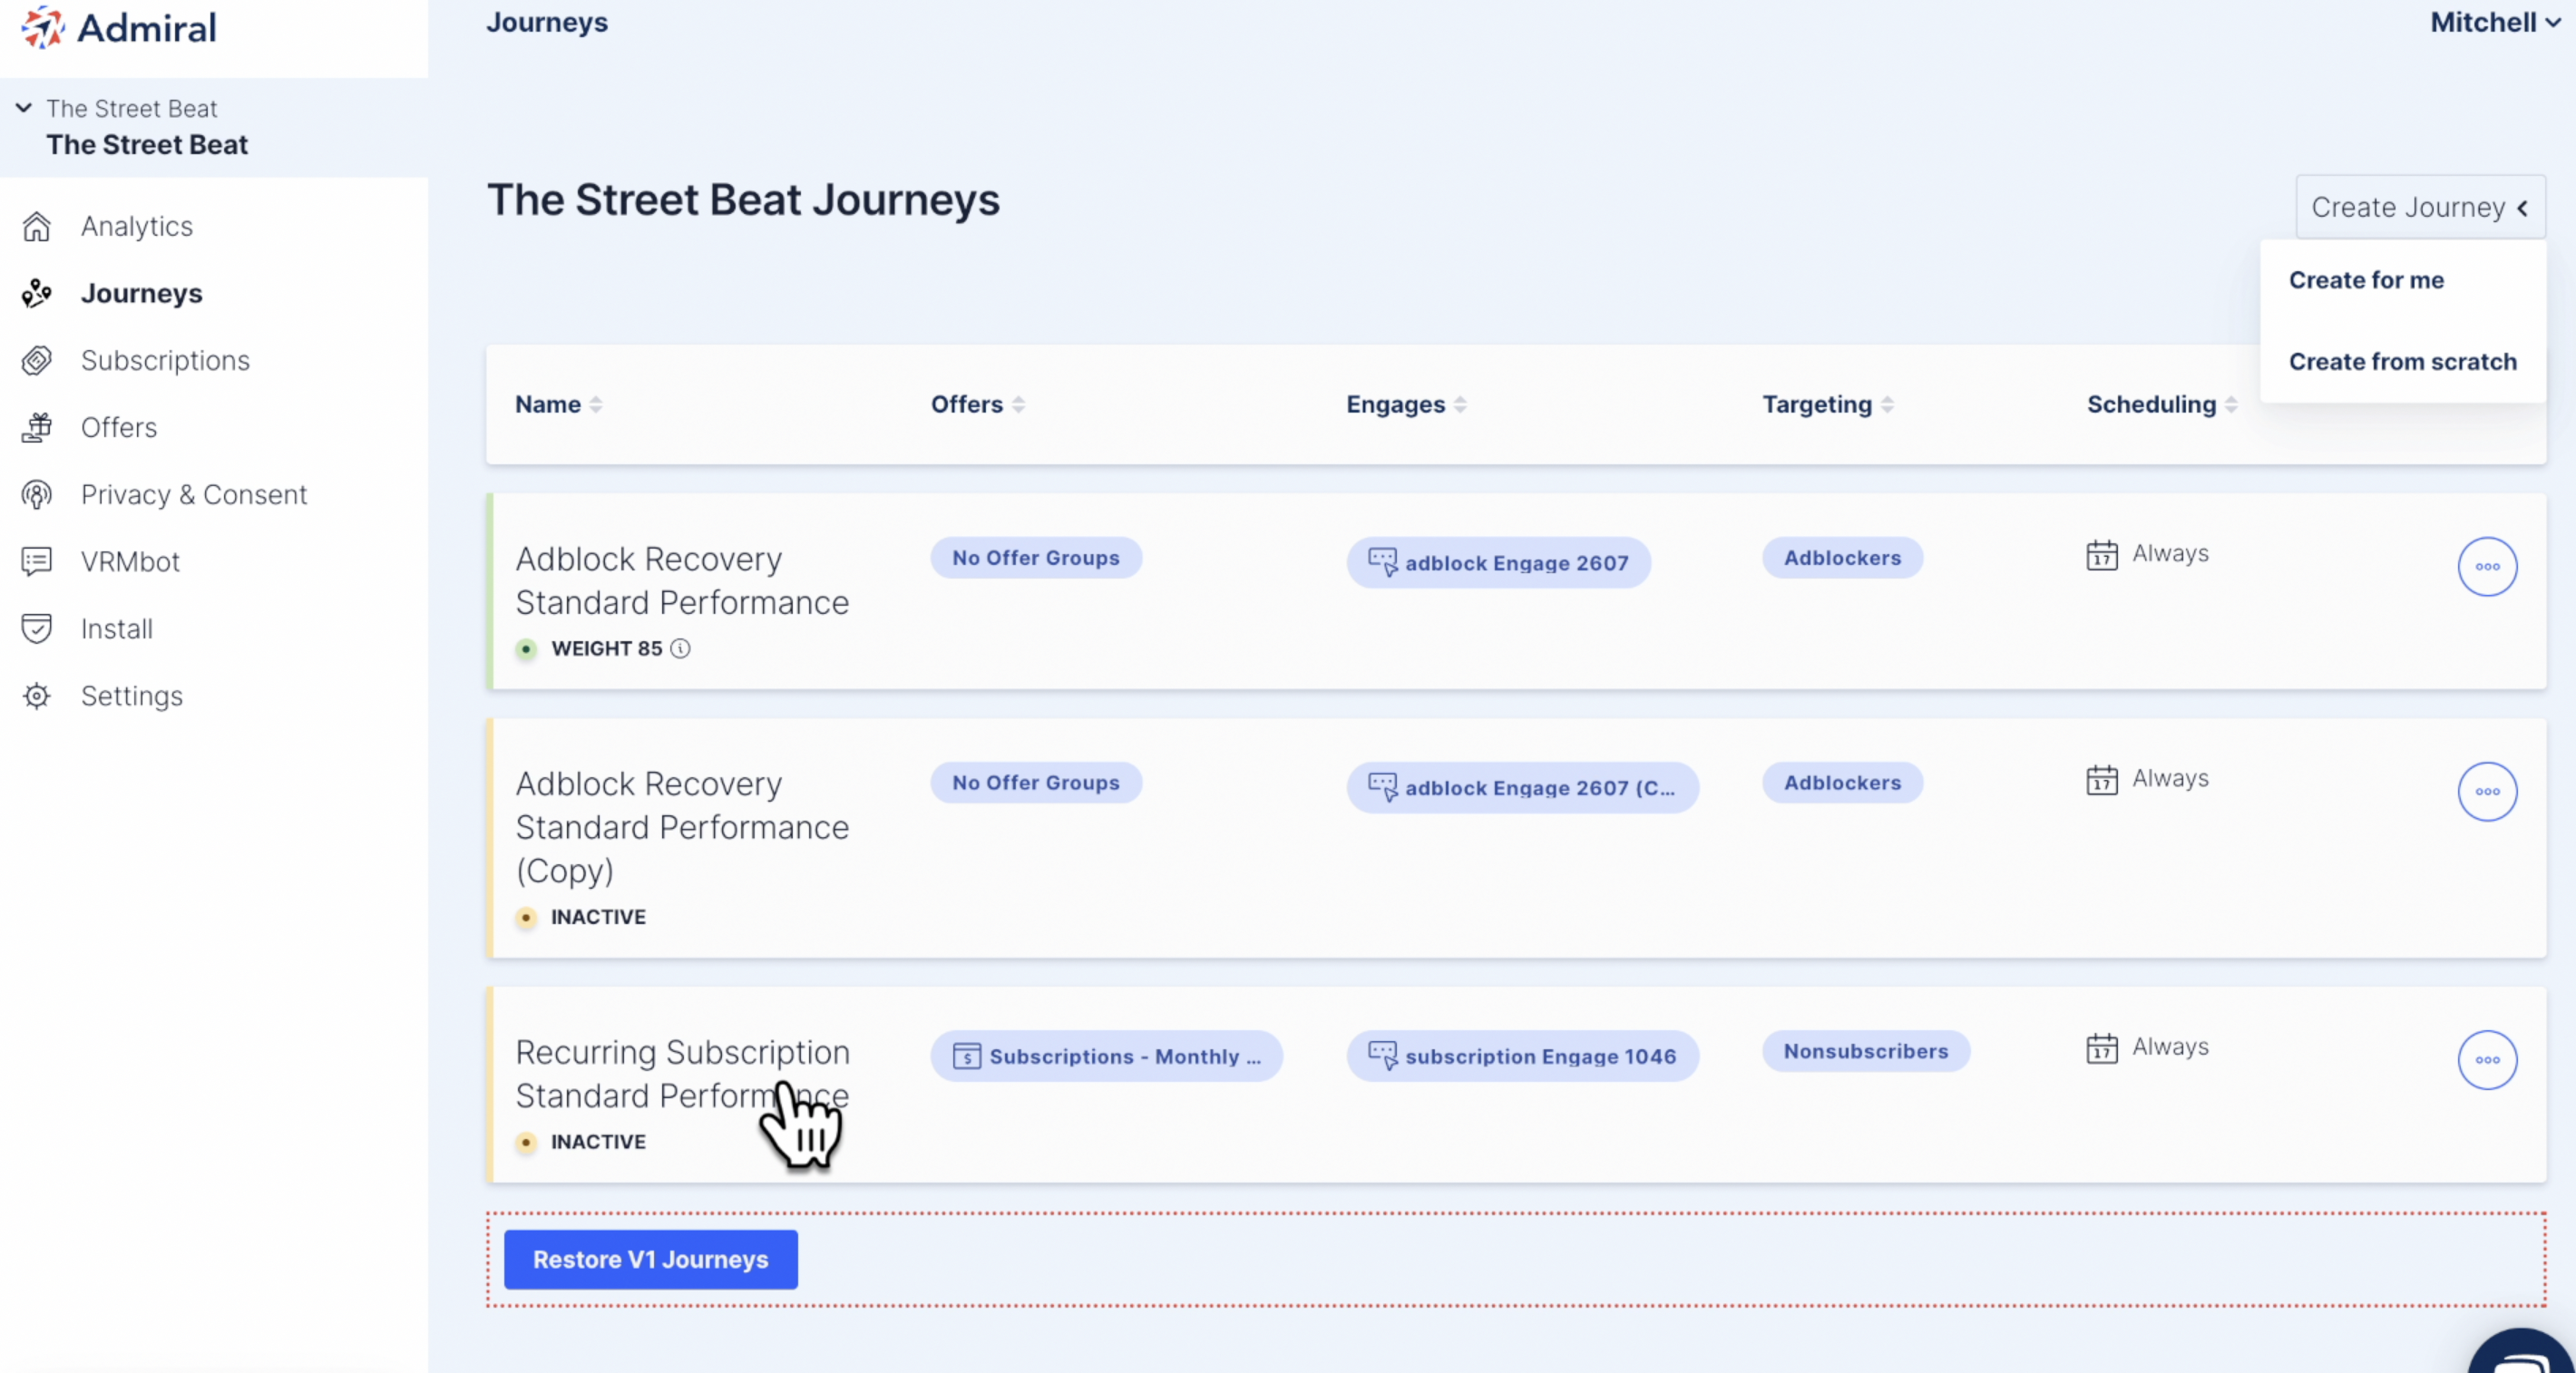Open more options for Adblock Recovery (Copy) journey
The height and width of the screenshot is (1373, 2576).
pos(2487,792)
